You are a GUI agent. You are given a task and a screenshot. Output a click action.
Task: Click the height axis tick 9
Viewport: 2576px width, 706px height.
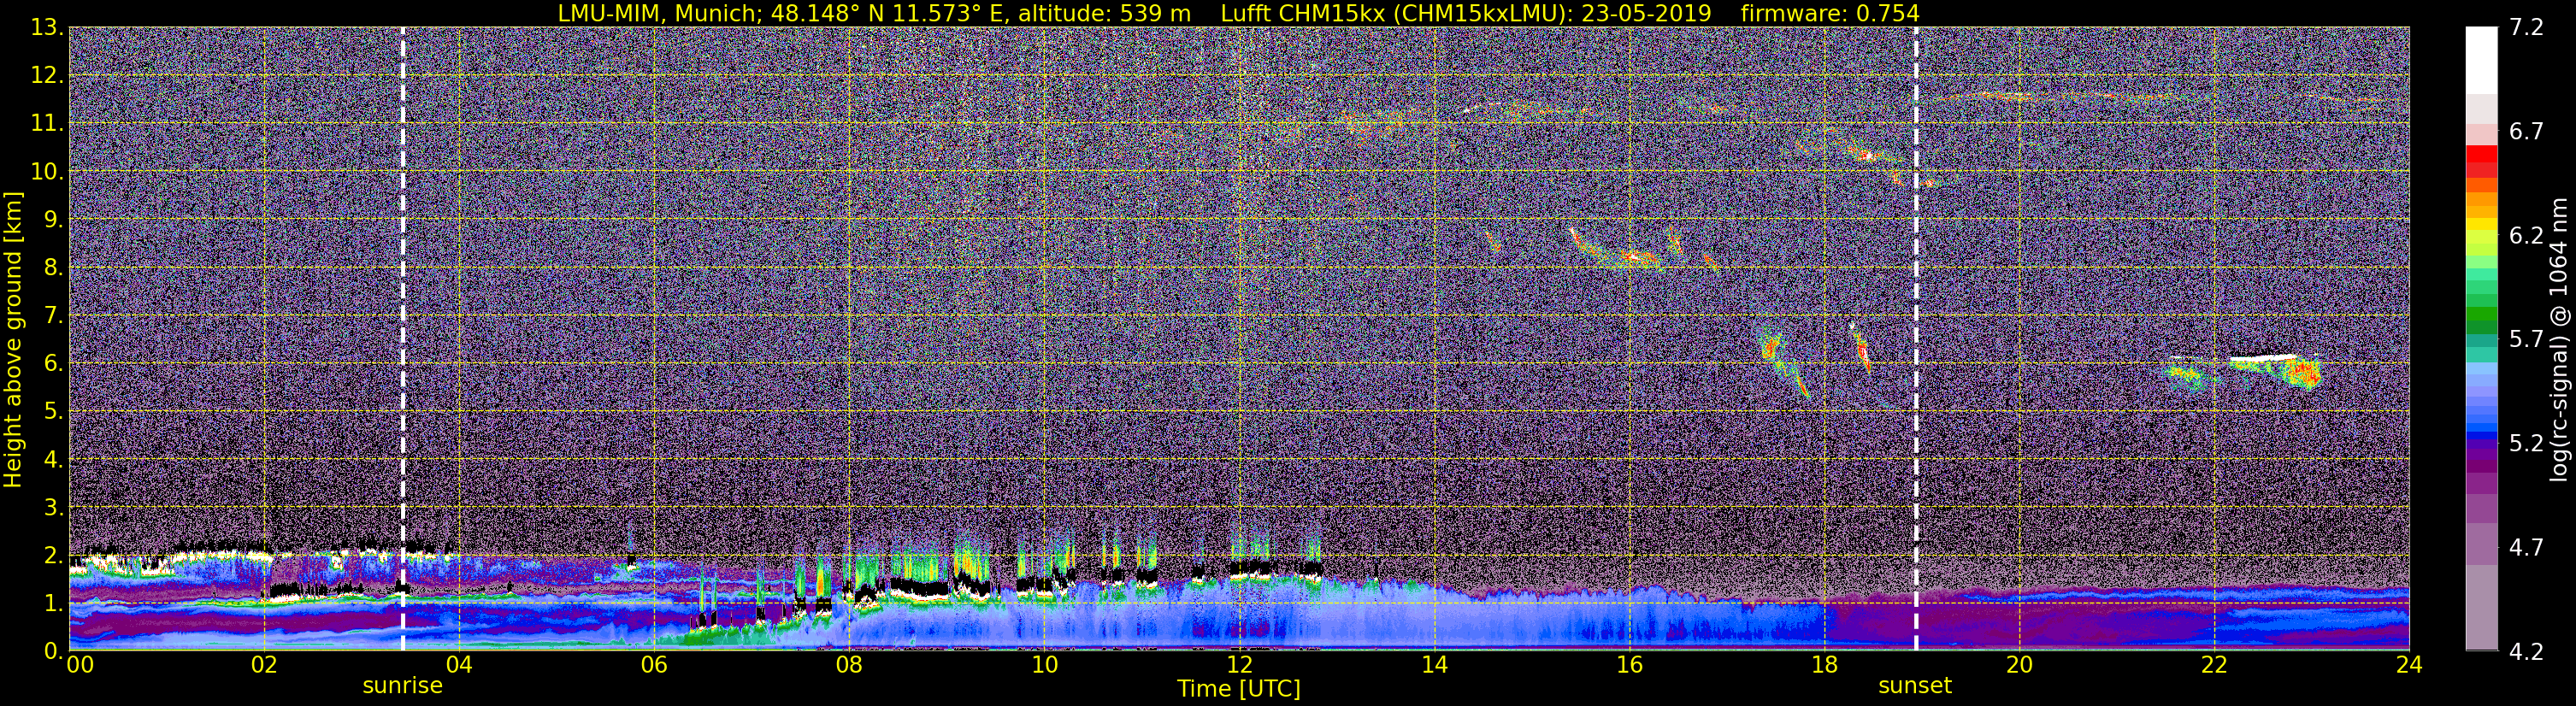(52, 219)
